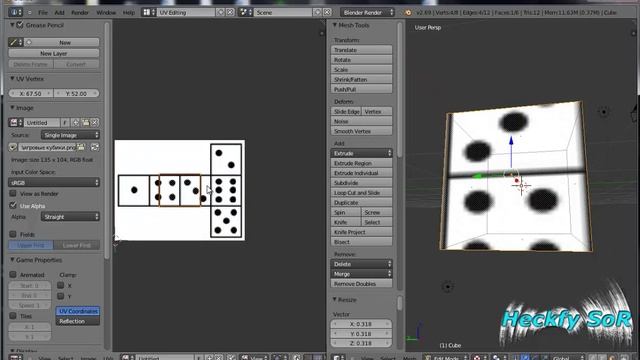Add a new screen layout with plus icon
640x360 pixels.
tap(220, 13)
